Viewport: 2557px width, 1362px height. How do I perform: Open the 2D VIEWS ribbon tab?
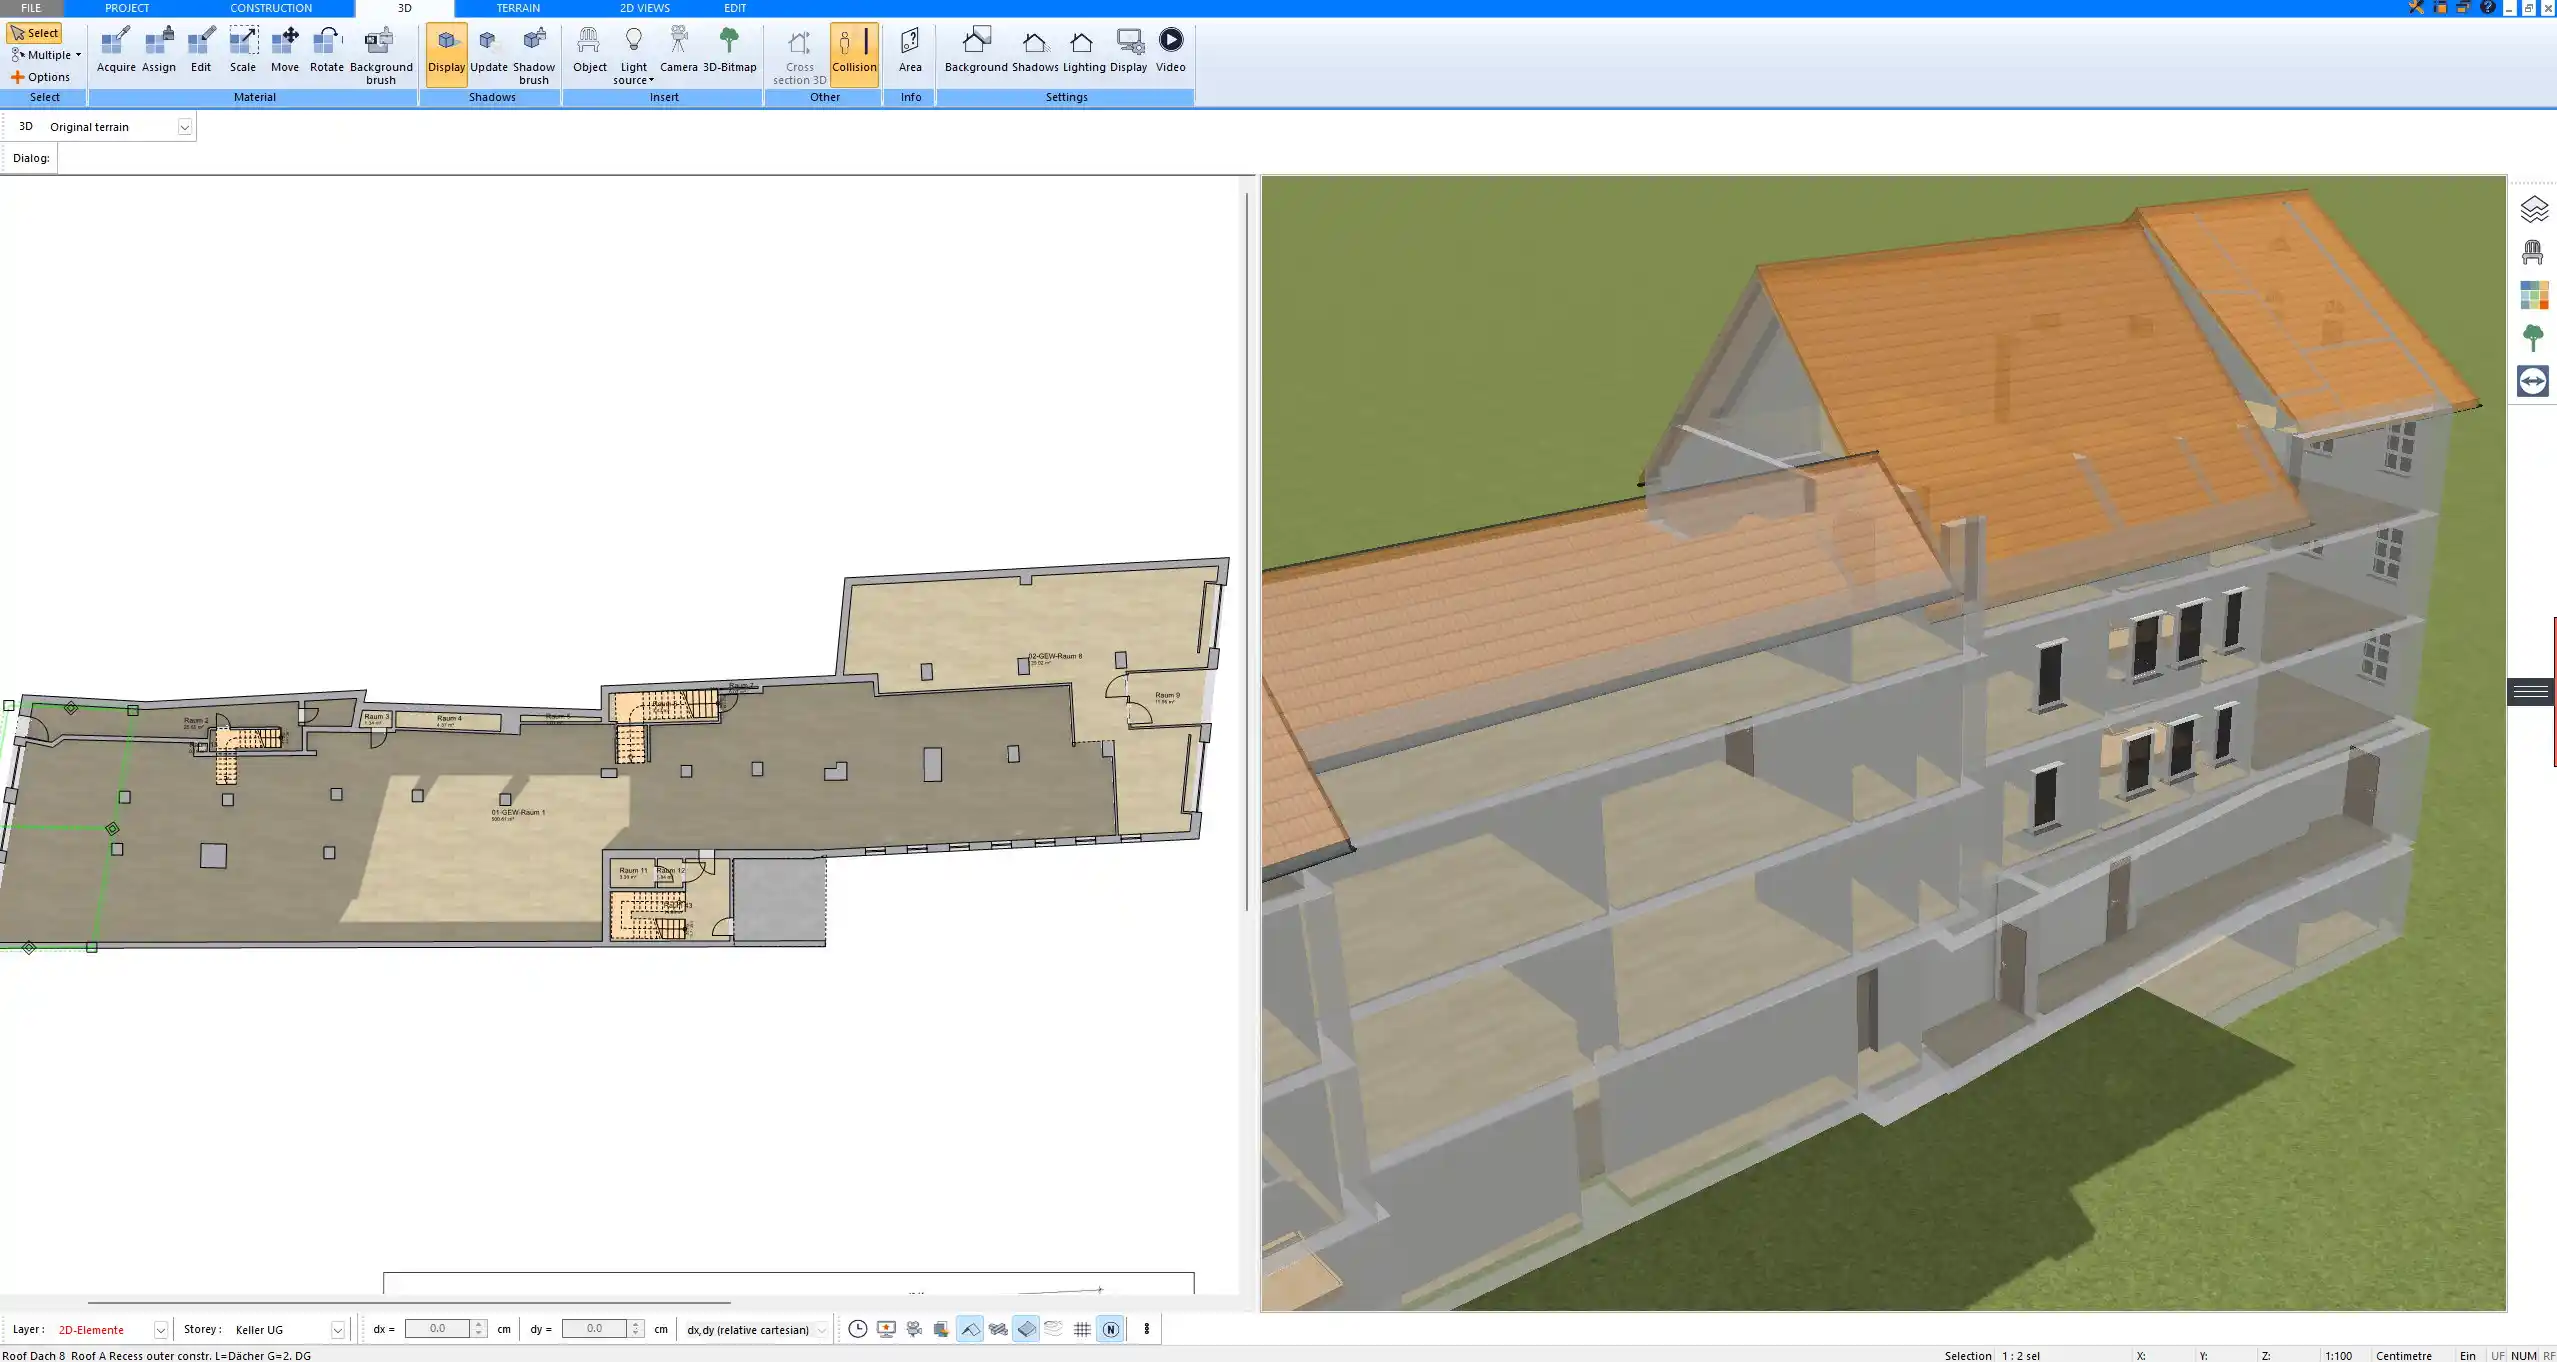coord(643,8)
